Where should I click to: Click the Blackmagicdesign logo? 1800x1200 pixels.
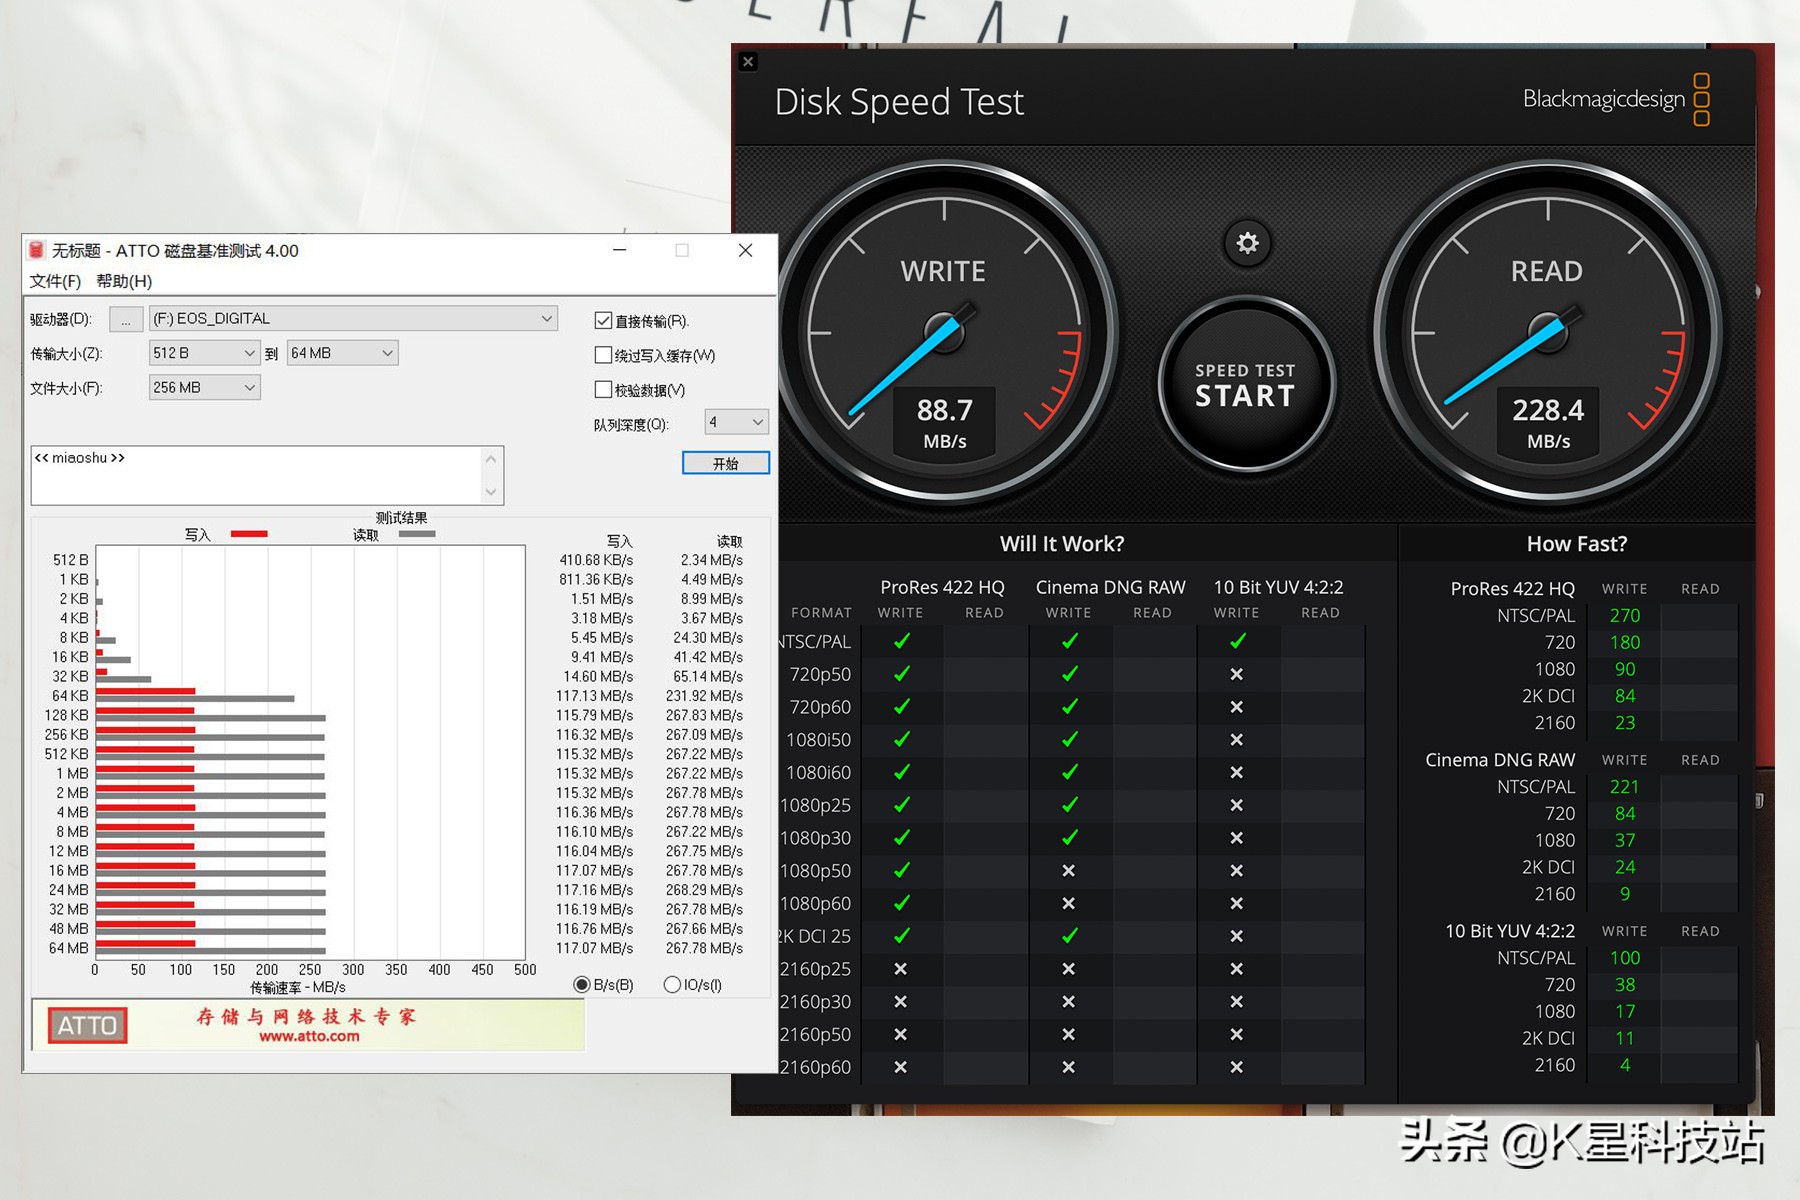(1615, 100)
